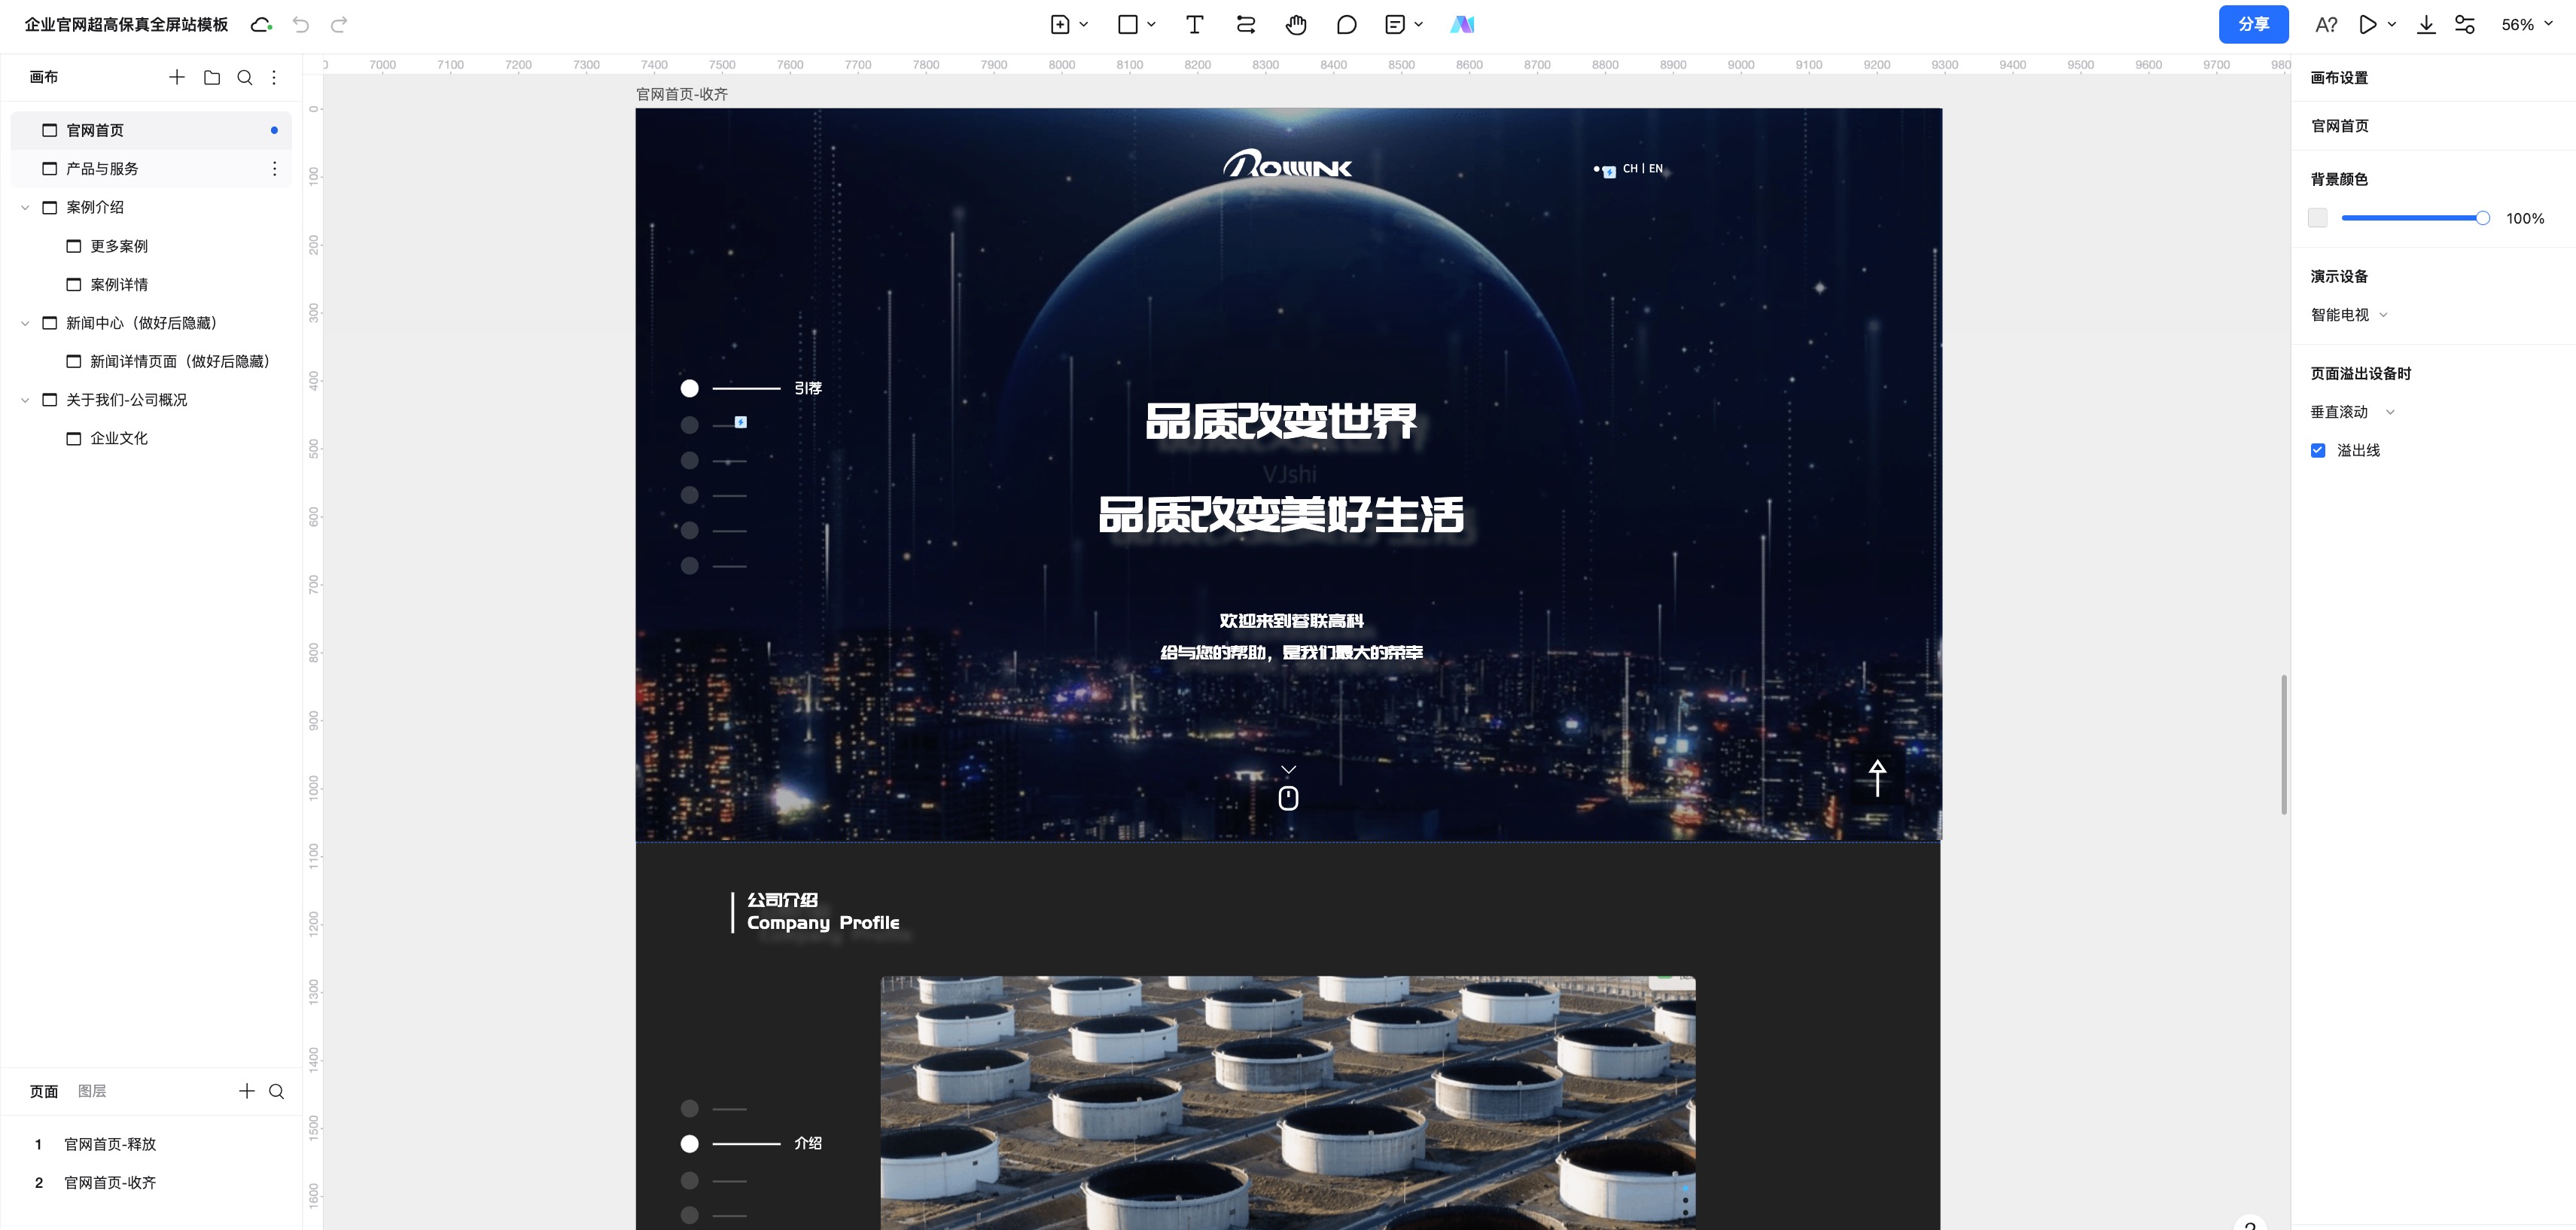Open the artboard tool dropdown arrow

(x=1084, y=25)
